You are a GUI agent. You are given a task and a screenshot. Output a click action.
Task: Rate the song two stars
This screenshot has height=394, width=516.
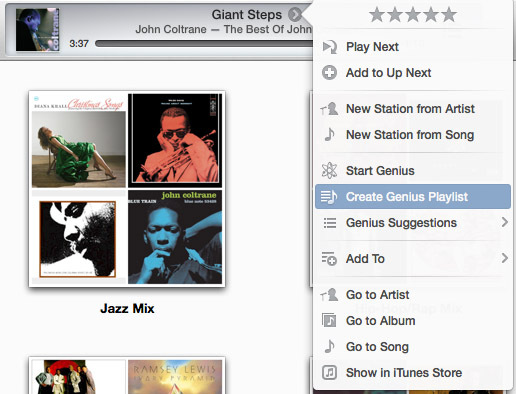click(395, 15)
